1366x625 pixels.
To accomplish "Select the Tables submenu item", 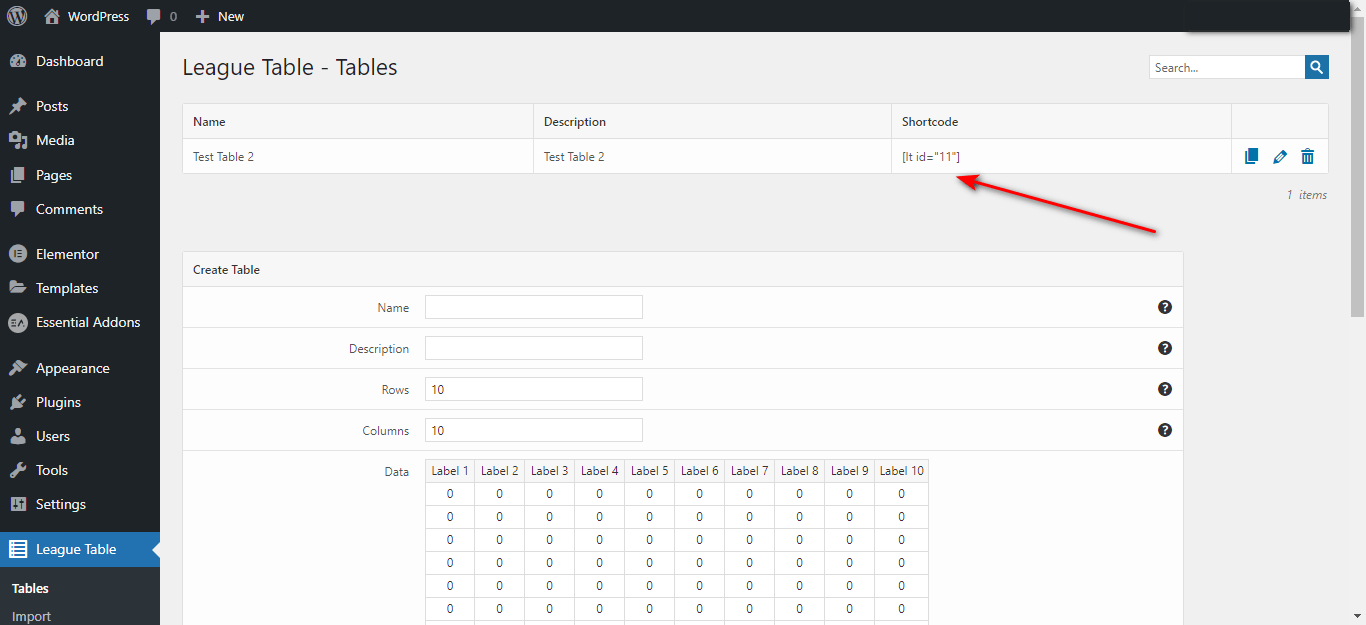I will [29, 588].
